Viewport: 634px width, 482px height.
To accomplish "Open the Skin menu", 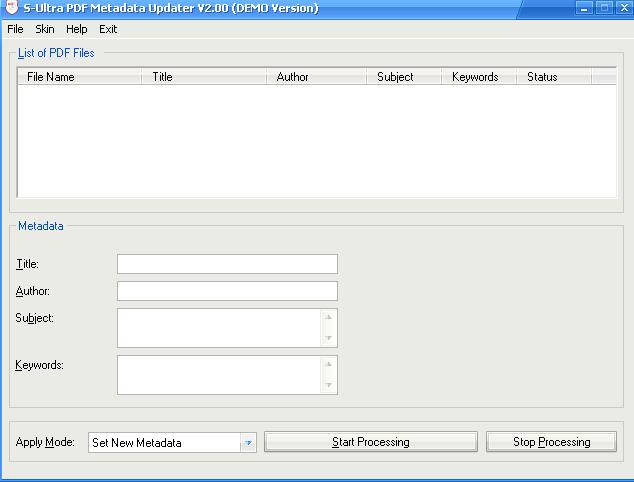I will [x=44, y=29].
